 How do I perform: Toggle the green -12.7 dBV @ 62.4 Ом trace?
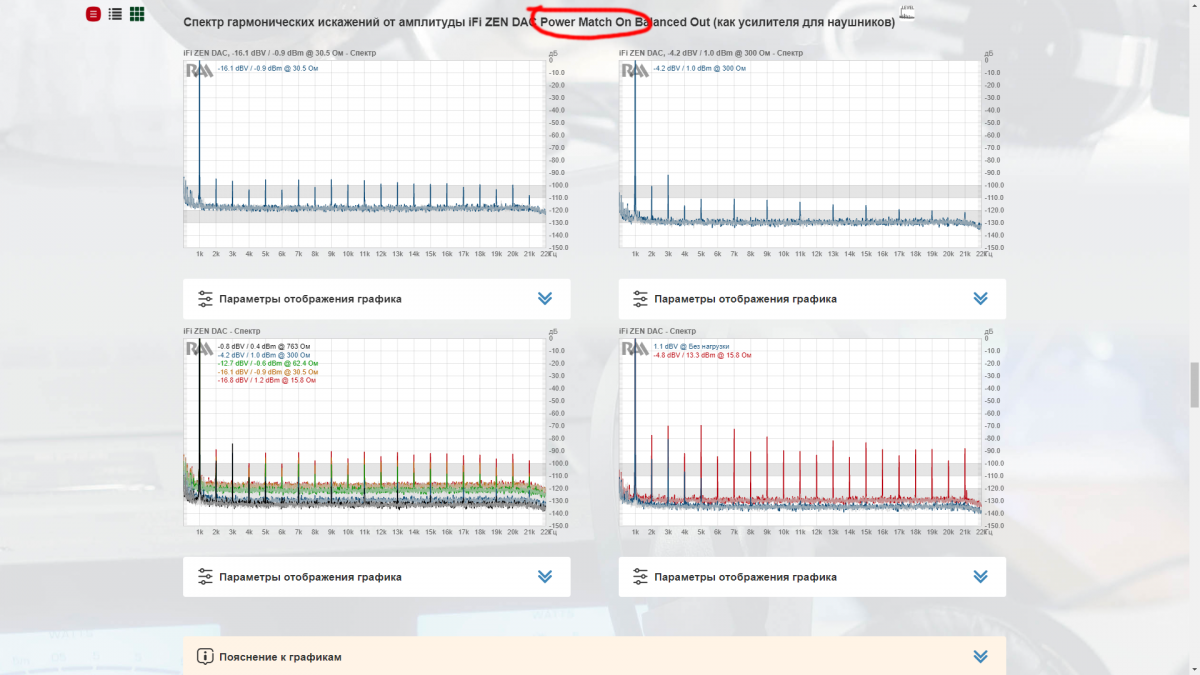click(x=267, y=363)
